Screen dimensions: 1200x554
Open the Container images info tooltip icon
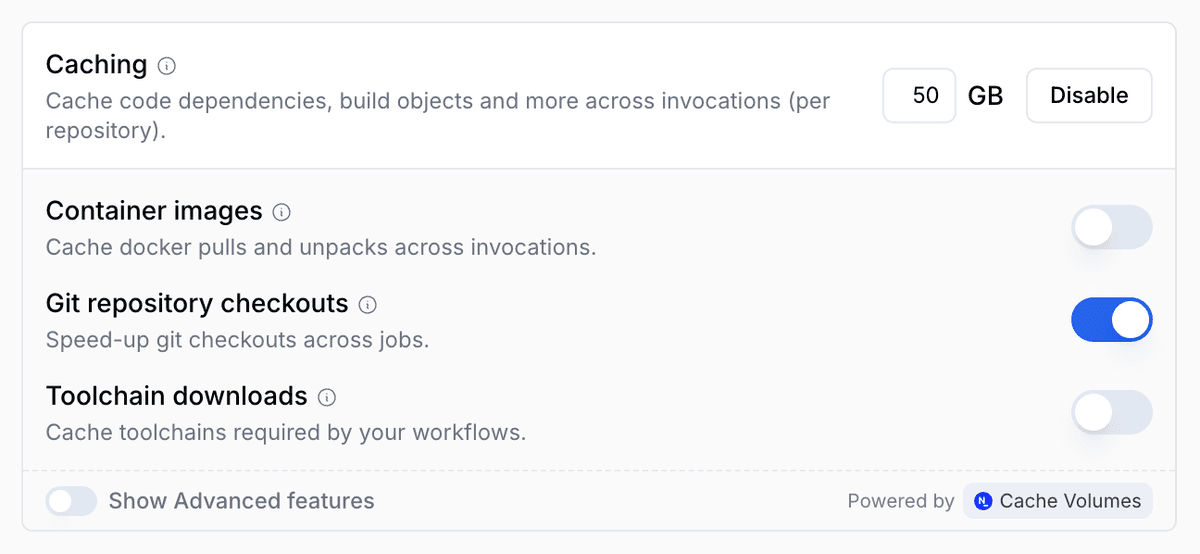click(282, 212)
